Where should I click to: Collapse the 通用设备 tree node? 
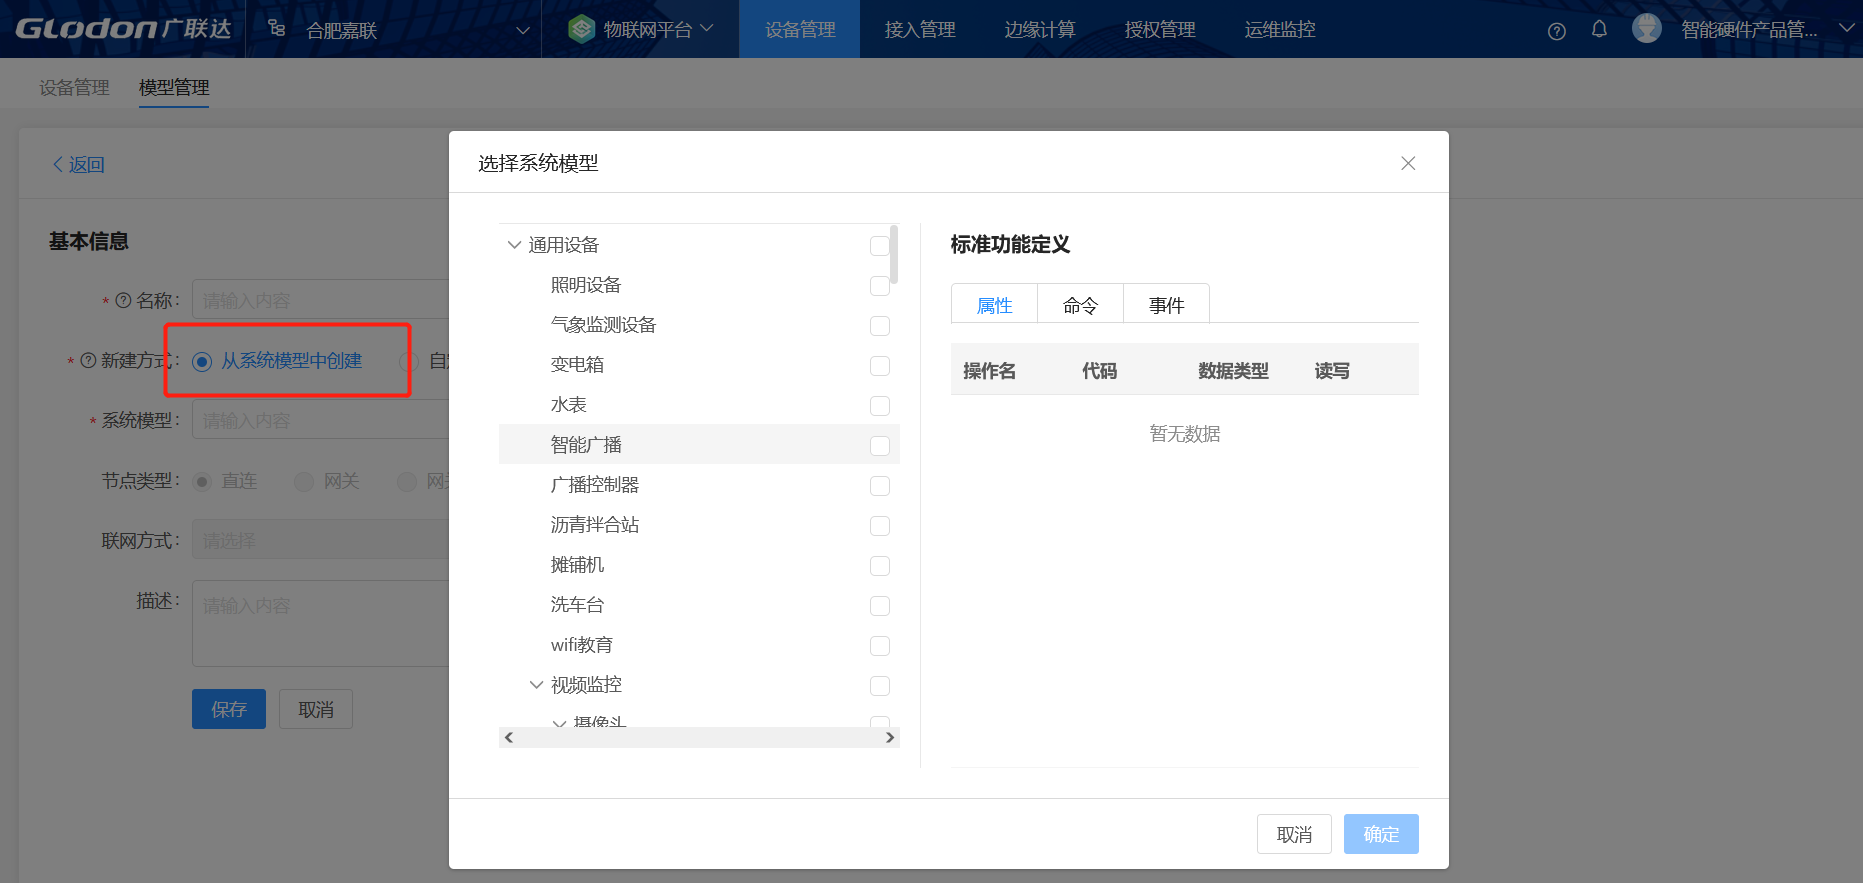(x=514, y=245)
